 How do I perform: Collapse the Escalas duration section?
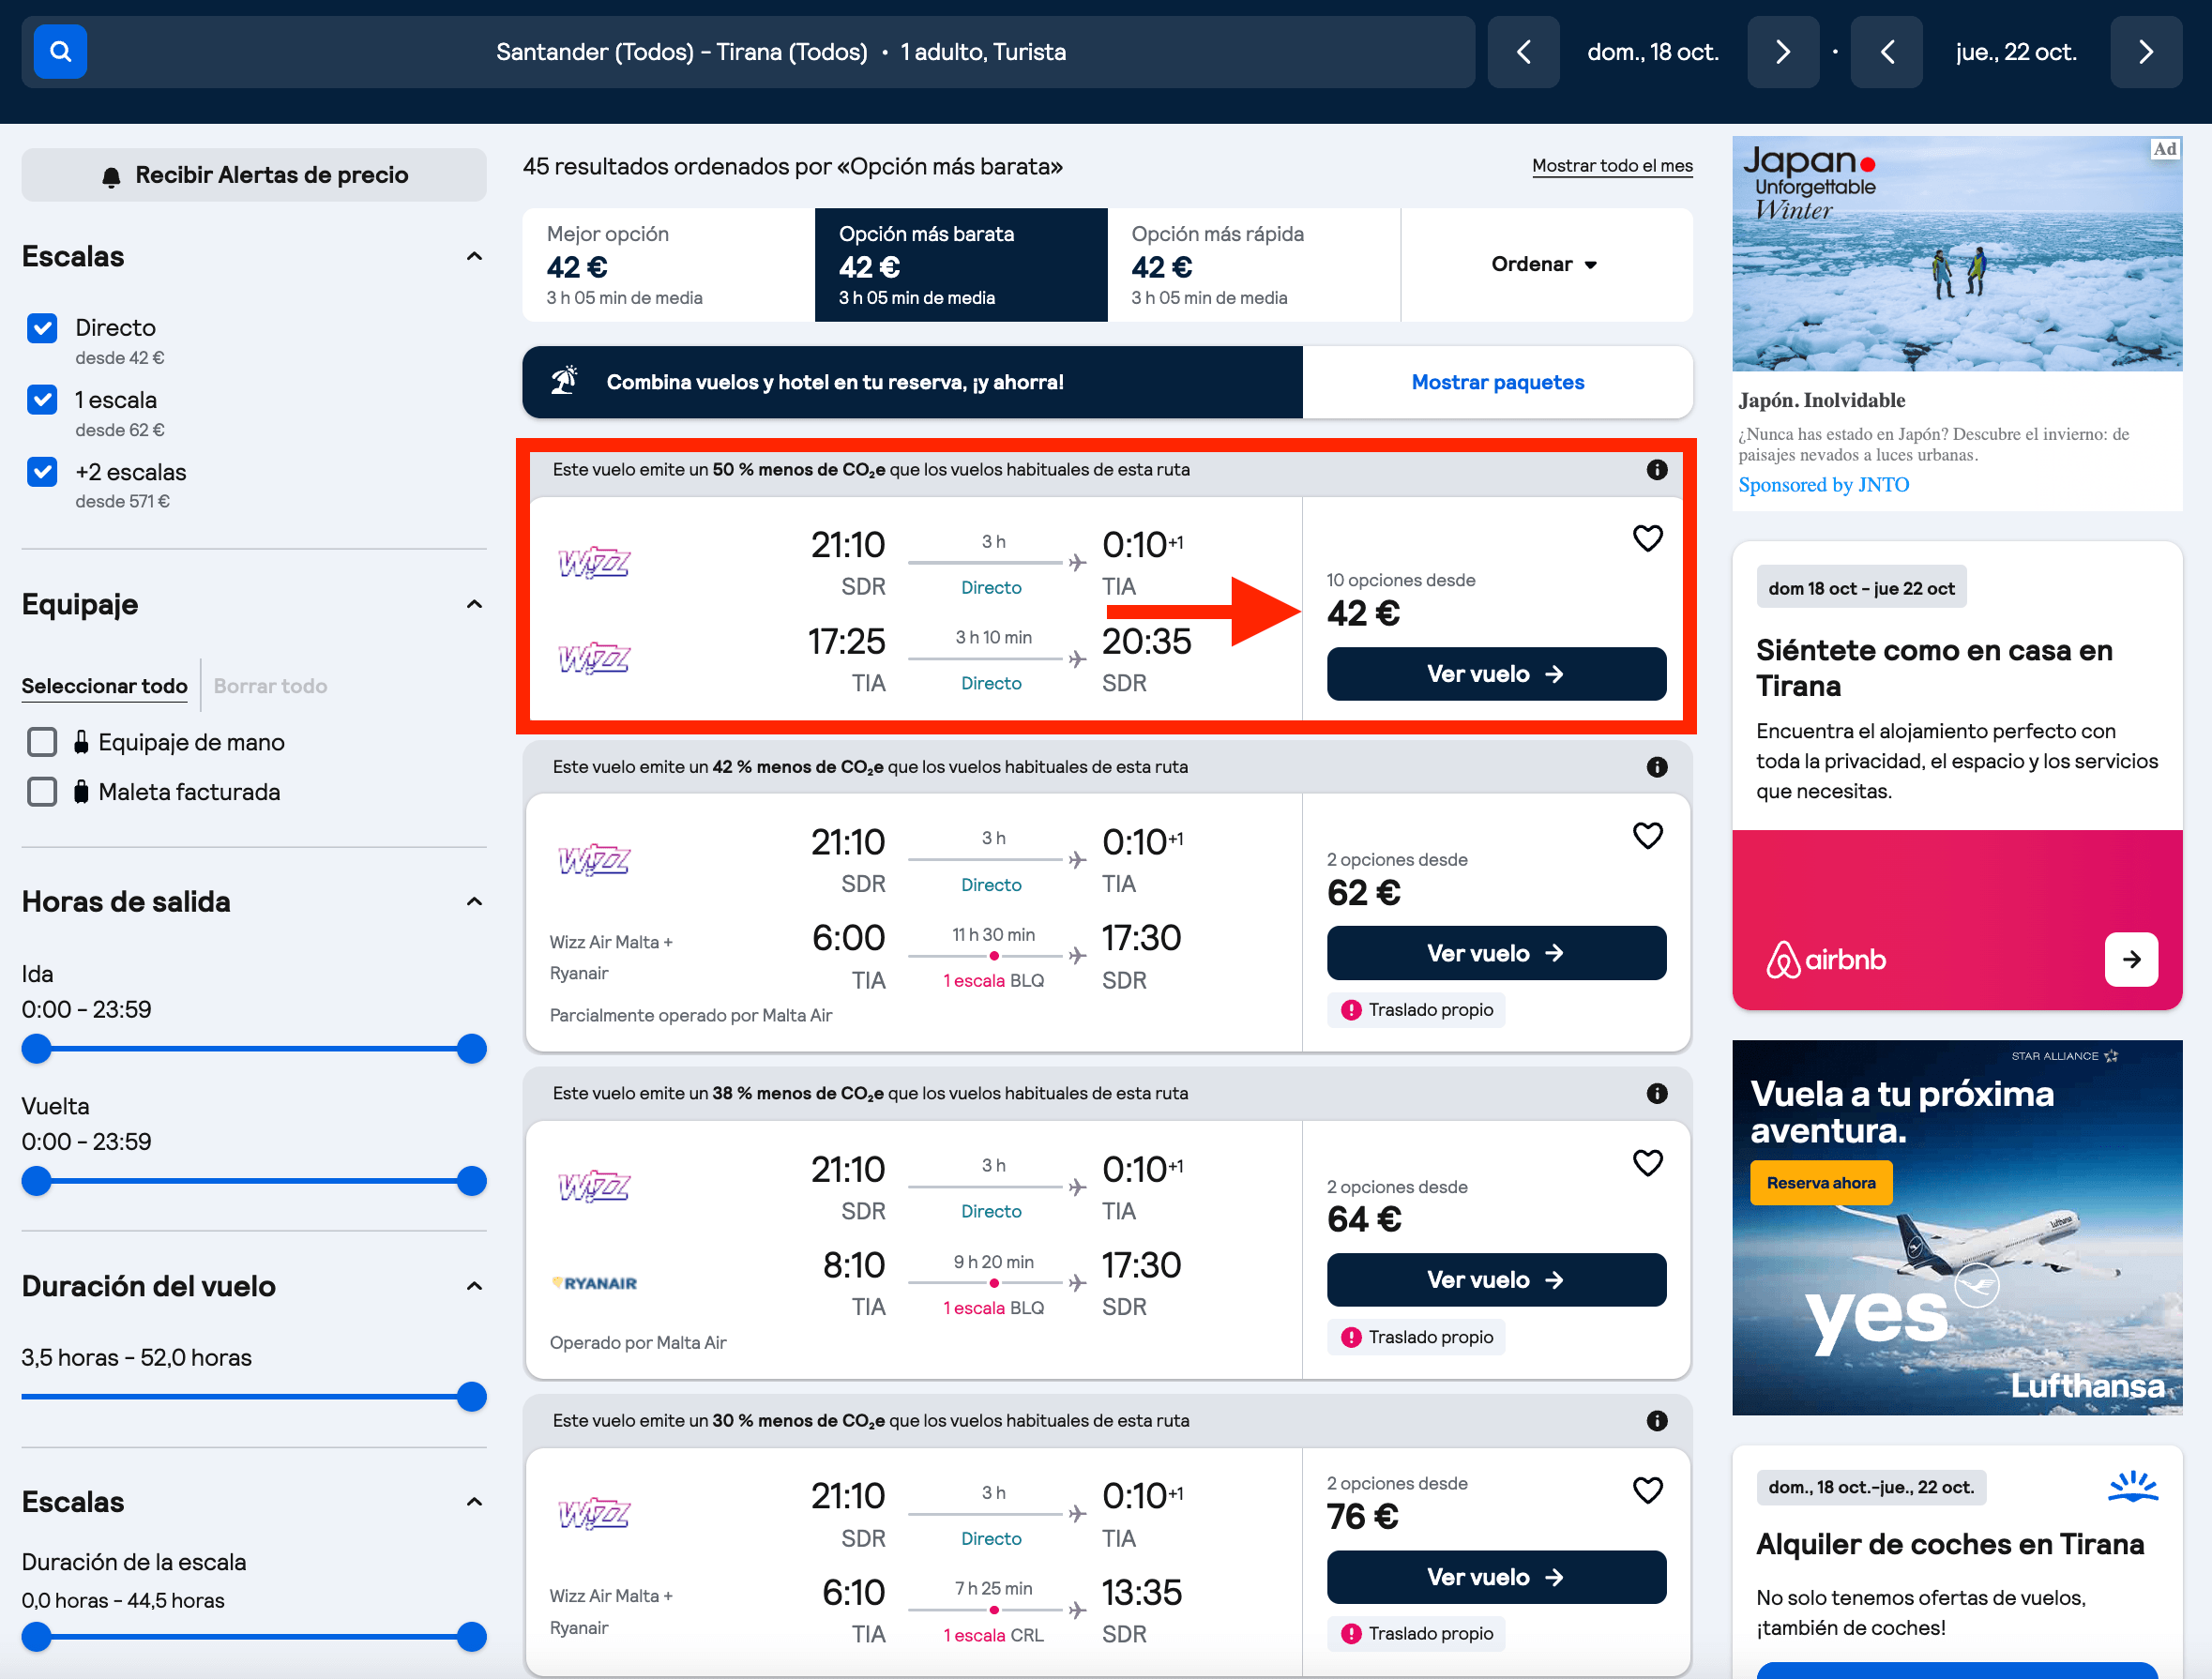pos(474,1502)
